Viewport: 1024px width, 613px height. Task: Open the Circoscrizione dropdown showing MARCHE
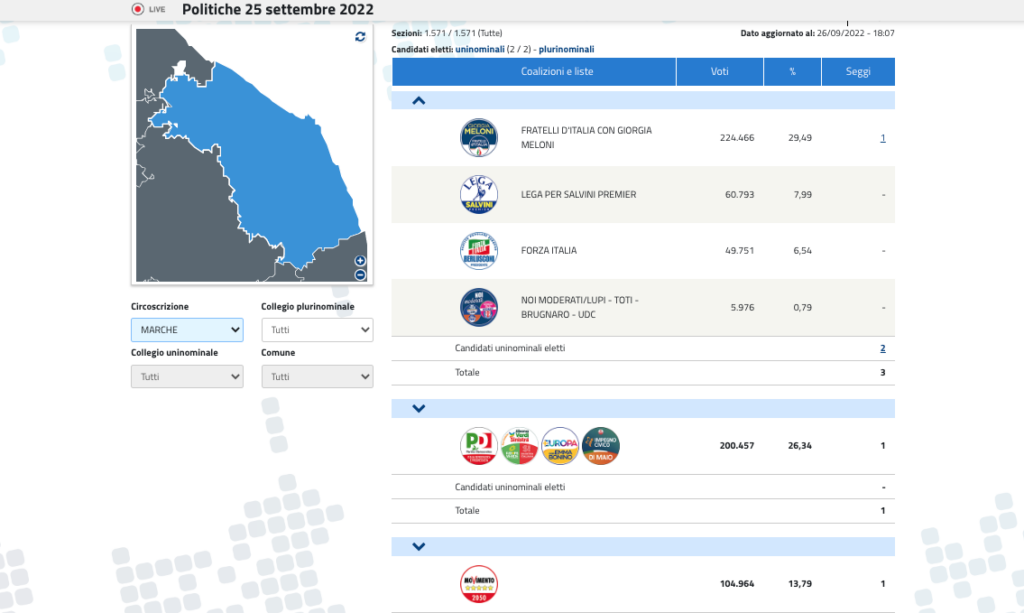(187, 330)
